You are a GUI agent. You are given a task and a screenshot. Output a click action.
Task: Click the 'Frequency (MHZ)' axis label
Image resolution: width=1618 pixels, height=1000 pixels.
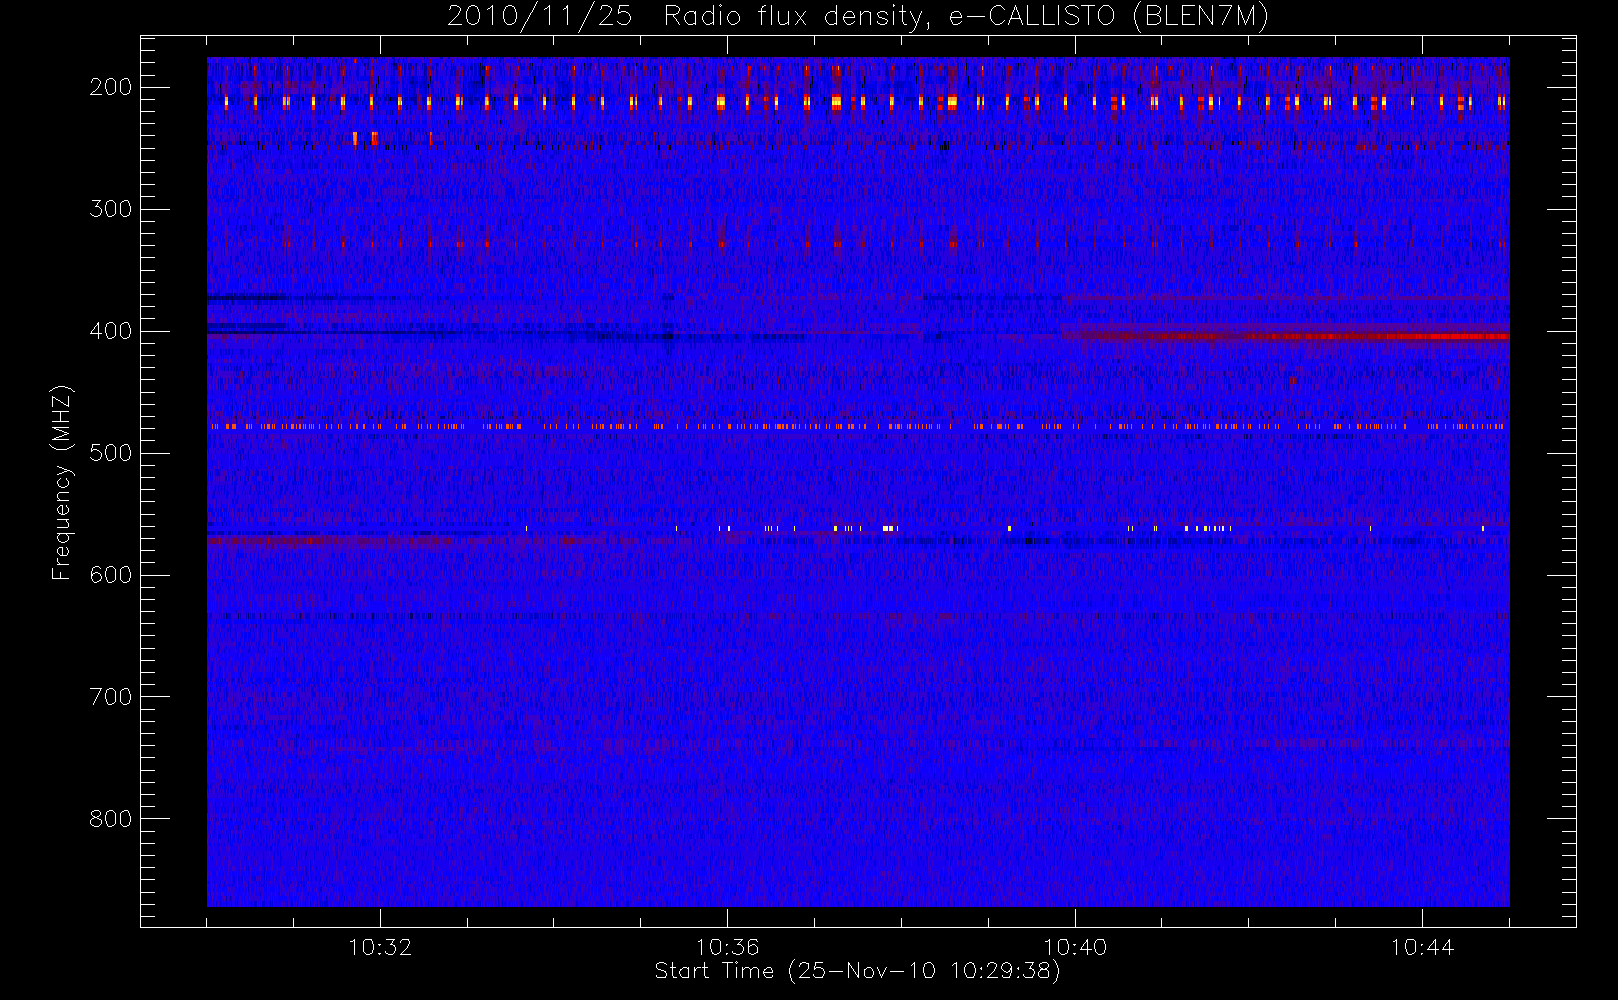[62, 482]
